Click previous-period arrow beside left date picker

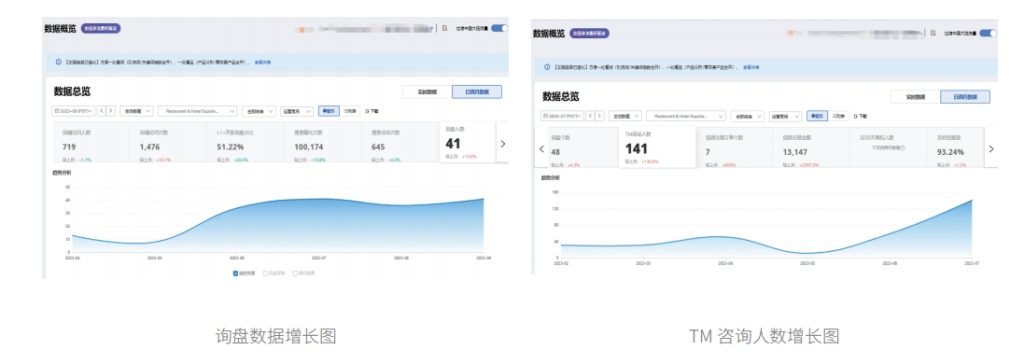click(102, 111)
